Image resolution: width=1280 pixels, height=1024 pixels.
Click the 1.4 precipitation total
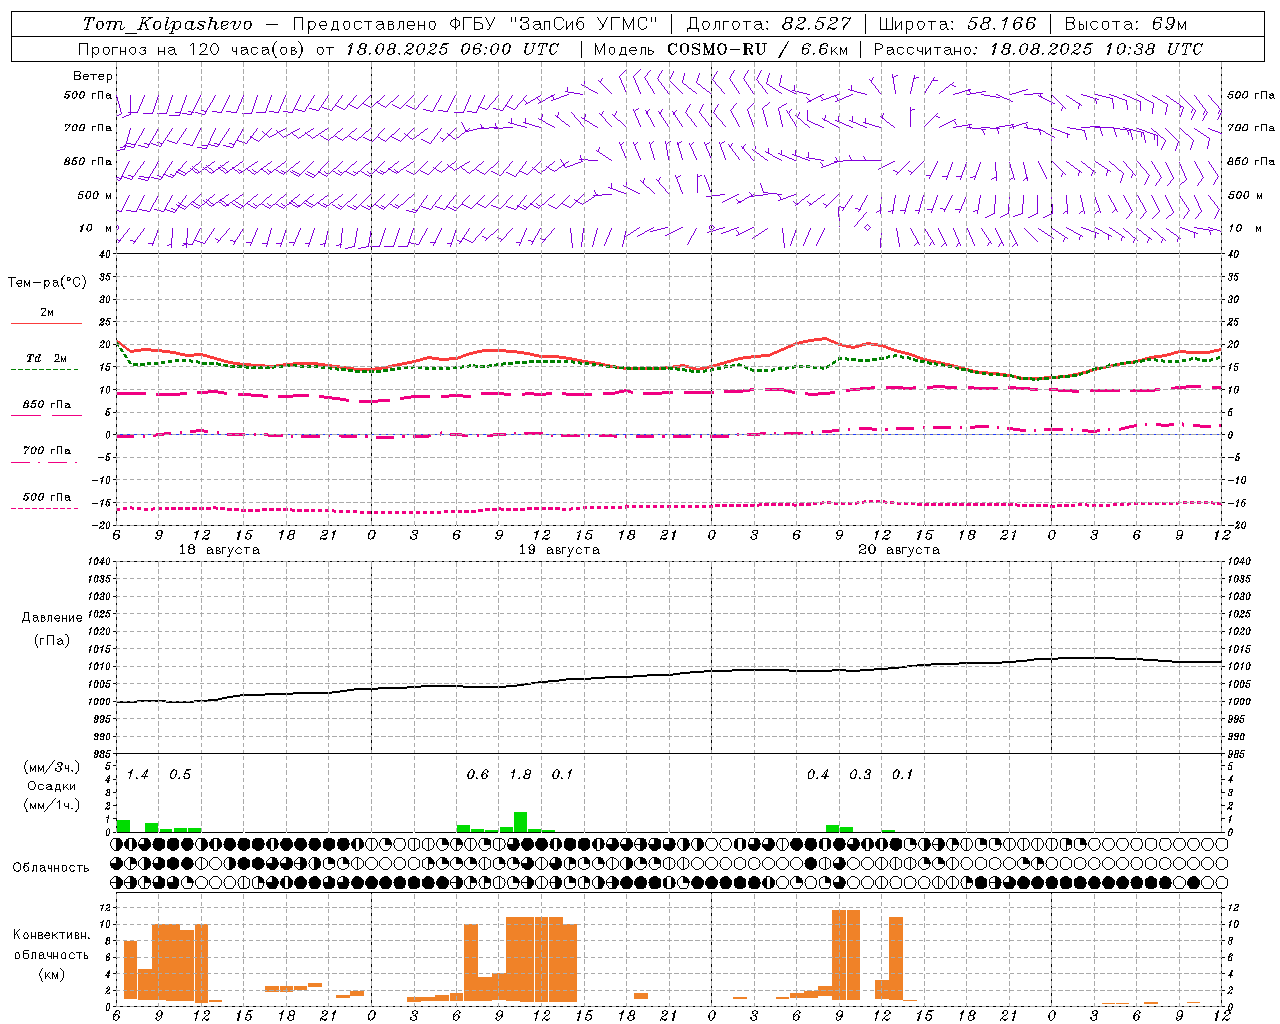138,775
